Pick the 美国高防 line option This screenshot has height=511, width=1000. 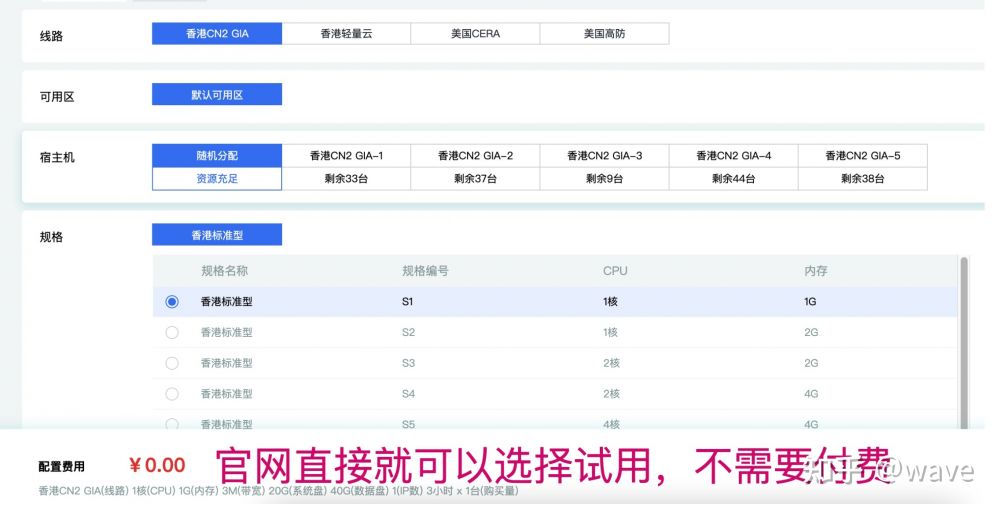pyautogui.click(x=604, y=34)
